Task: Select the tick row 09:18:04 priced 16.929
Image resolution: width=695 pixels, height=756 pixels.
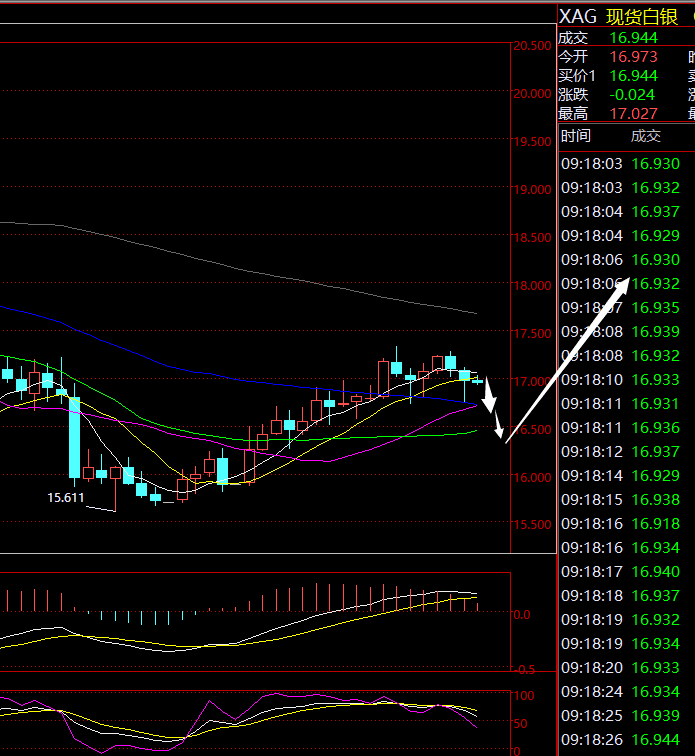Action: coord(620,236)
